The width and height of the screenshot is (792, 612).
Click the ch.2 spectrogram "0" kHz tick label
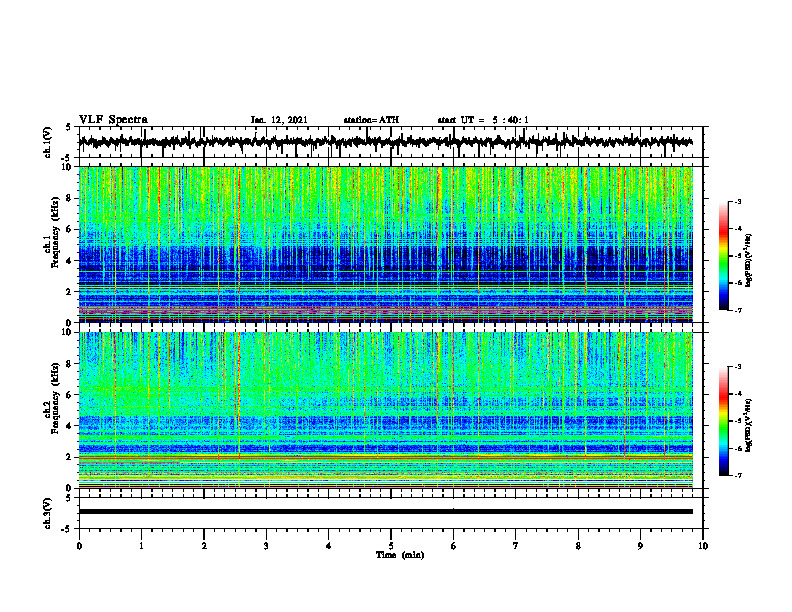tap(70, 488)
